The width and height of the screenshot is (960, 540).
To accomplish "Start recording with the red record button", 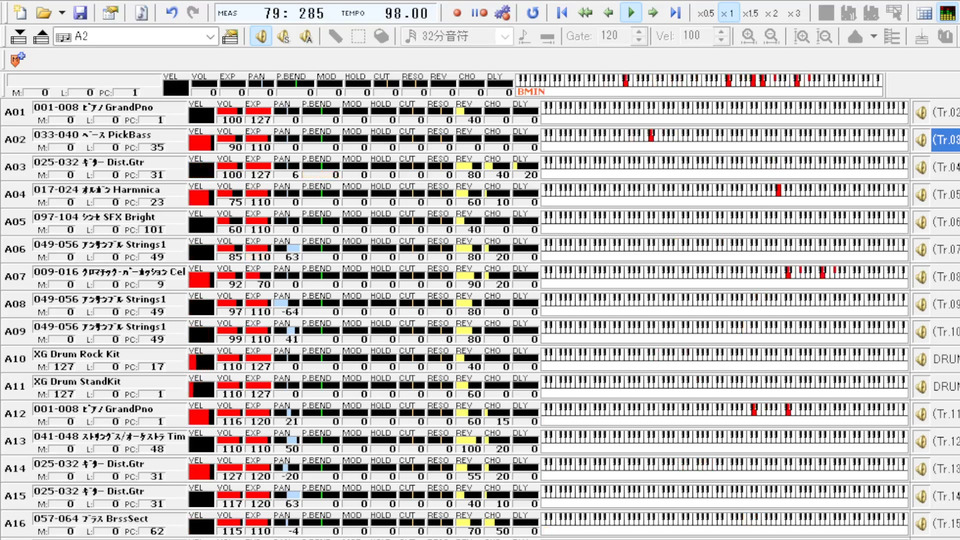I will 457,13.
